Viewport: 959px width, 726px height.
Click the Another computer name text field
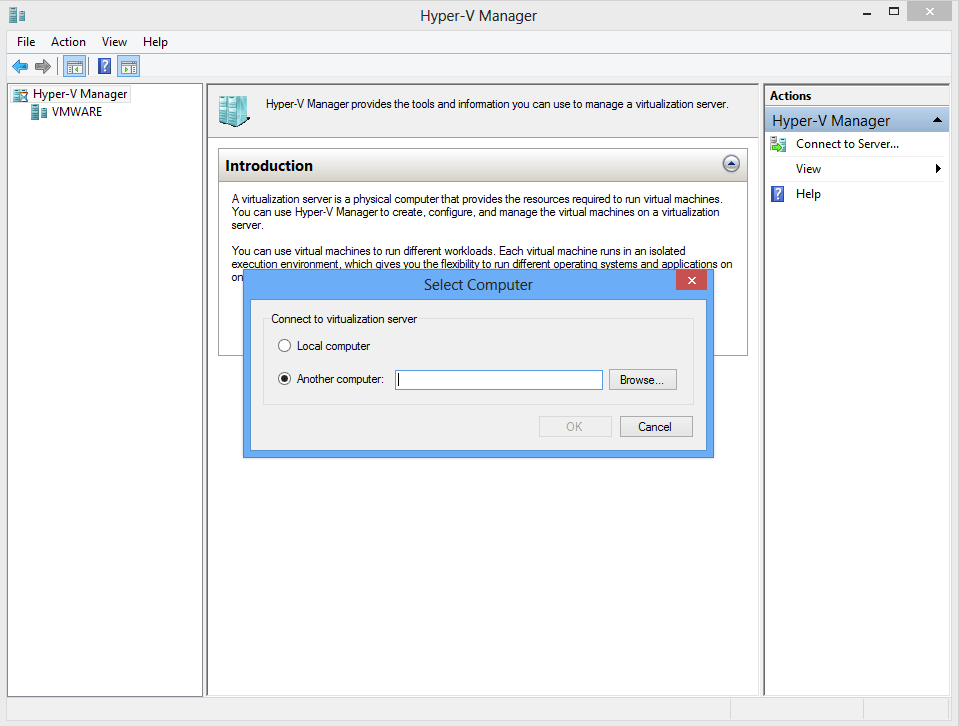pos(498,380)
